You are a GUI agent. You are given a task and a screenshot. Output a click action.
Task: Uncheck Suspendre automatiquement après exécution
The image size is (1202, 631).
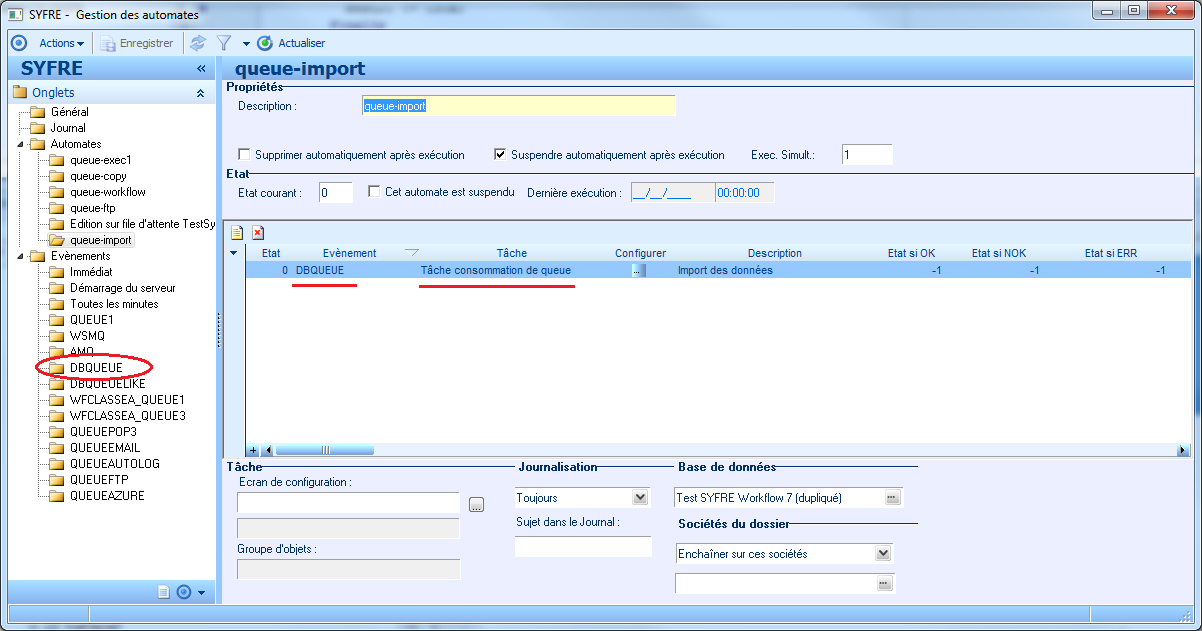[500, 155]
